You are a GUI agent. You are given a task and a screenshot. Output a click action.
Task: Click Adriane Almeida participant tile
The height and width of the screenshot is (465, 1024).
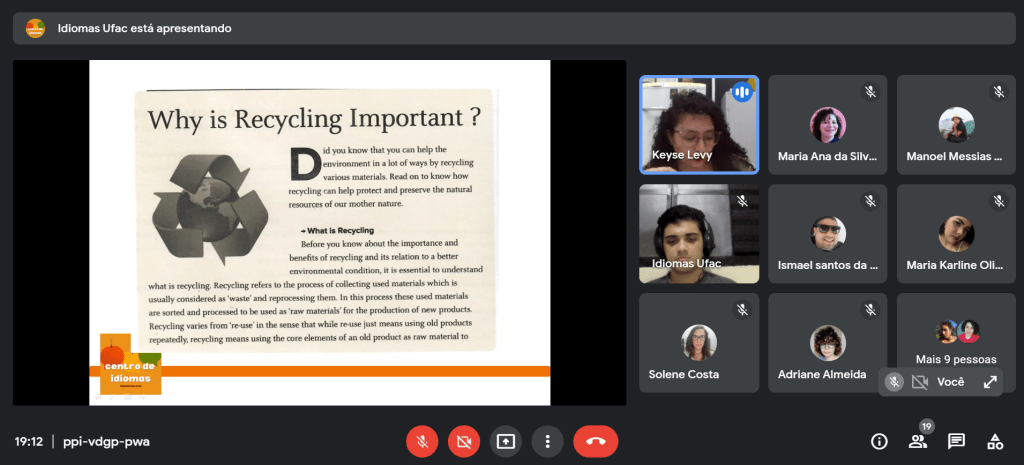pyautogui.click(x=827, y=342)
